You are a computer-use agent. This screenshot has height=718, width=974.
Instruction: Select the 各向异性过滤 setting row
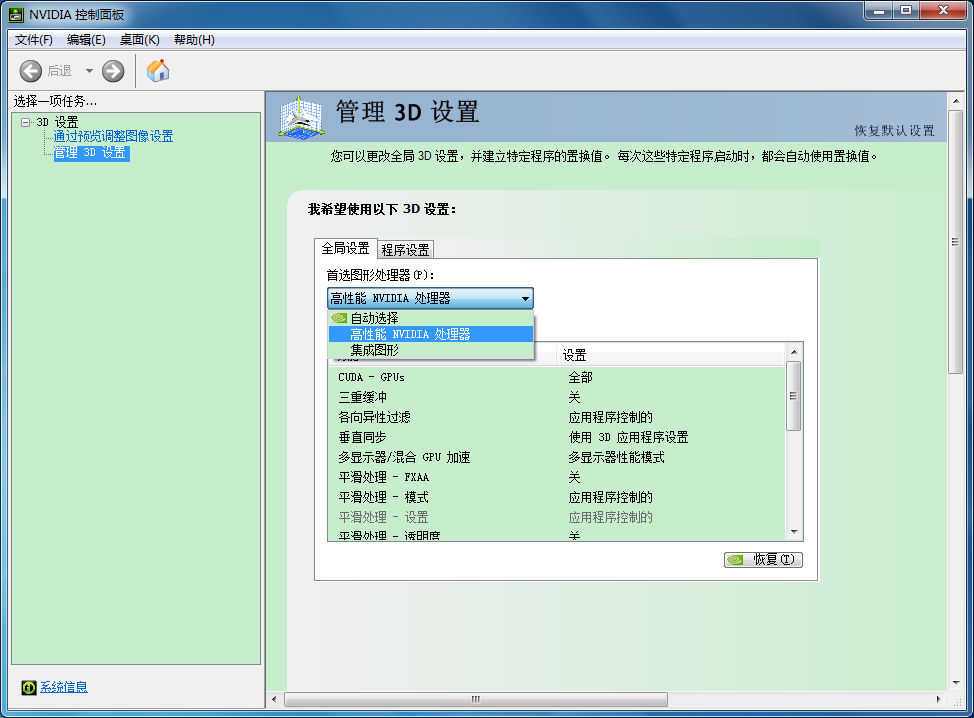pyautogui.click(x=557, y=417)
